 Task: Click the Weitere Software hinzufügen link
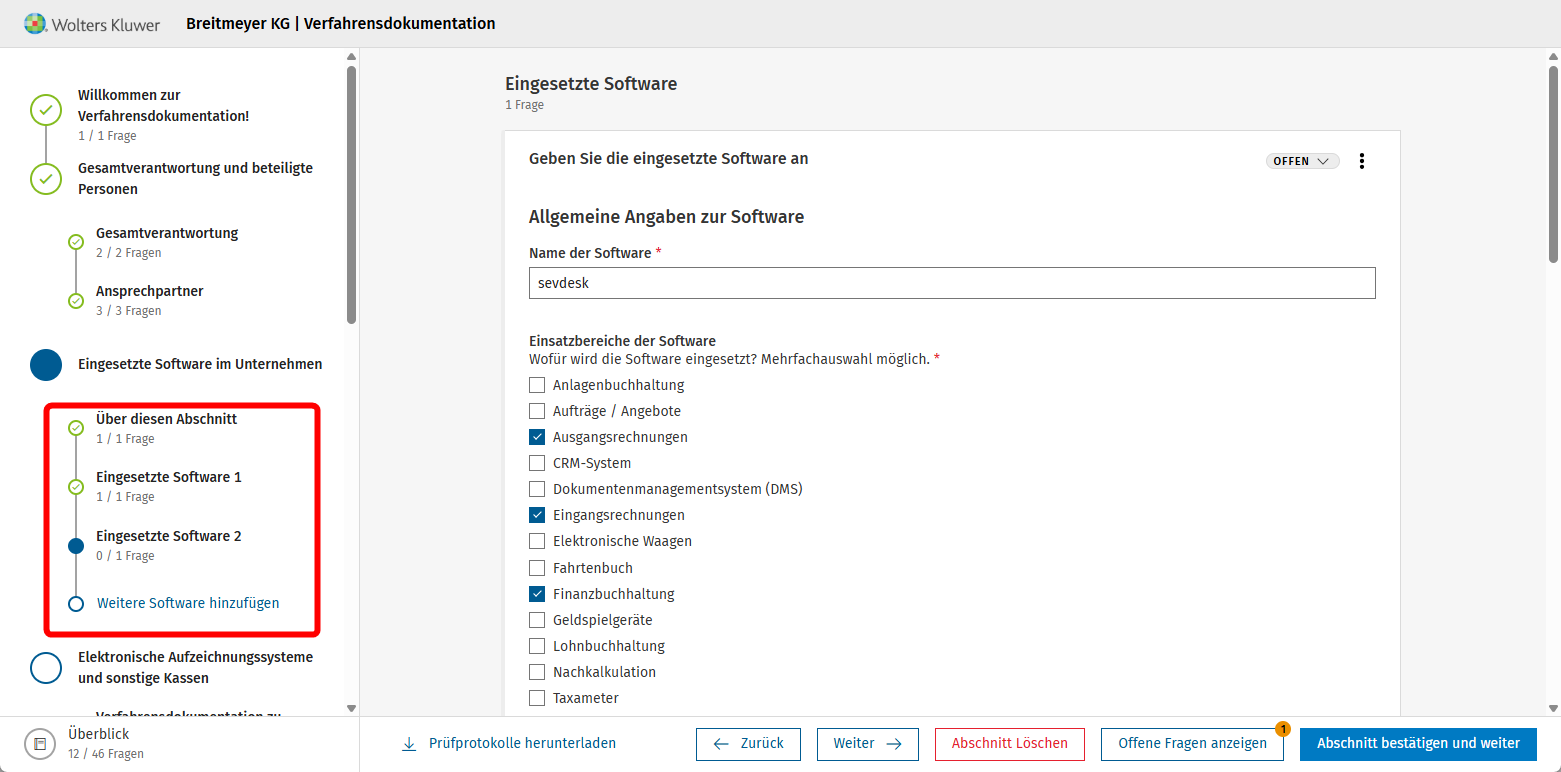(188, 603)
